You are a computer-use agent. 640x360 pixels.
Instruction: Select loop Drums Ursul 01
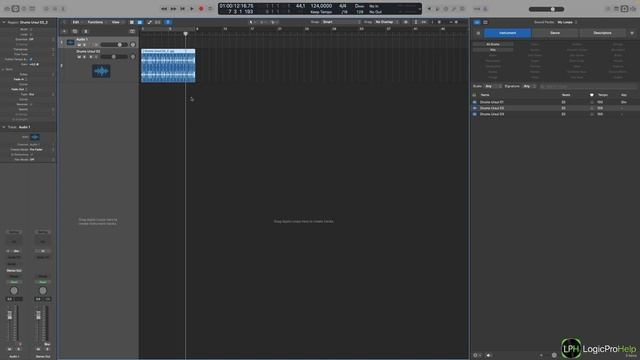pyautogui.click(x=555, y=102)
